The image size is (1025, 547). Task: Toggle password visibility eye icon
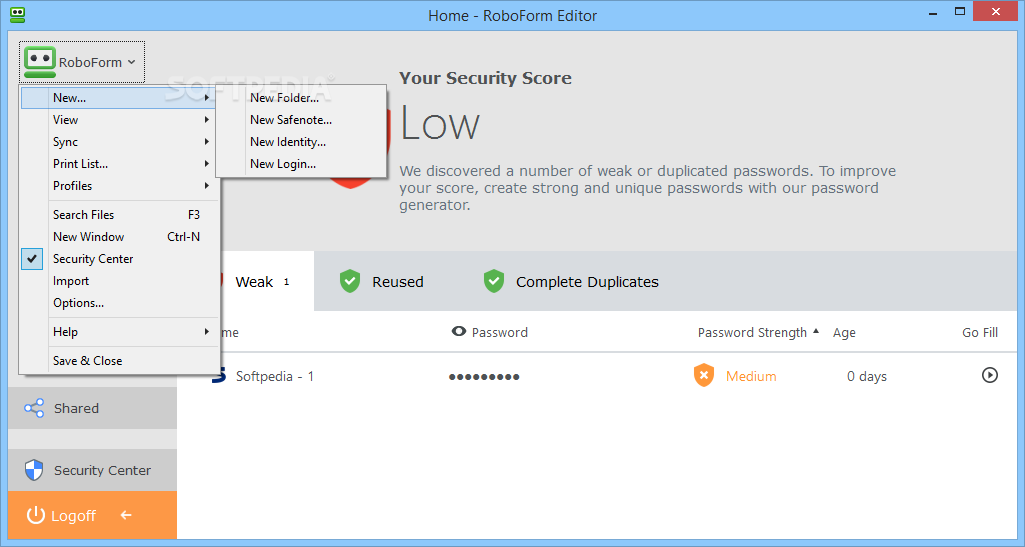459,331
